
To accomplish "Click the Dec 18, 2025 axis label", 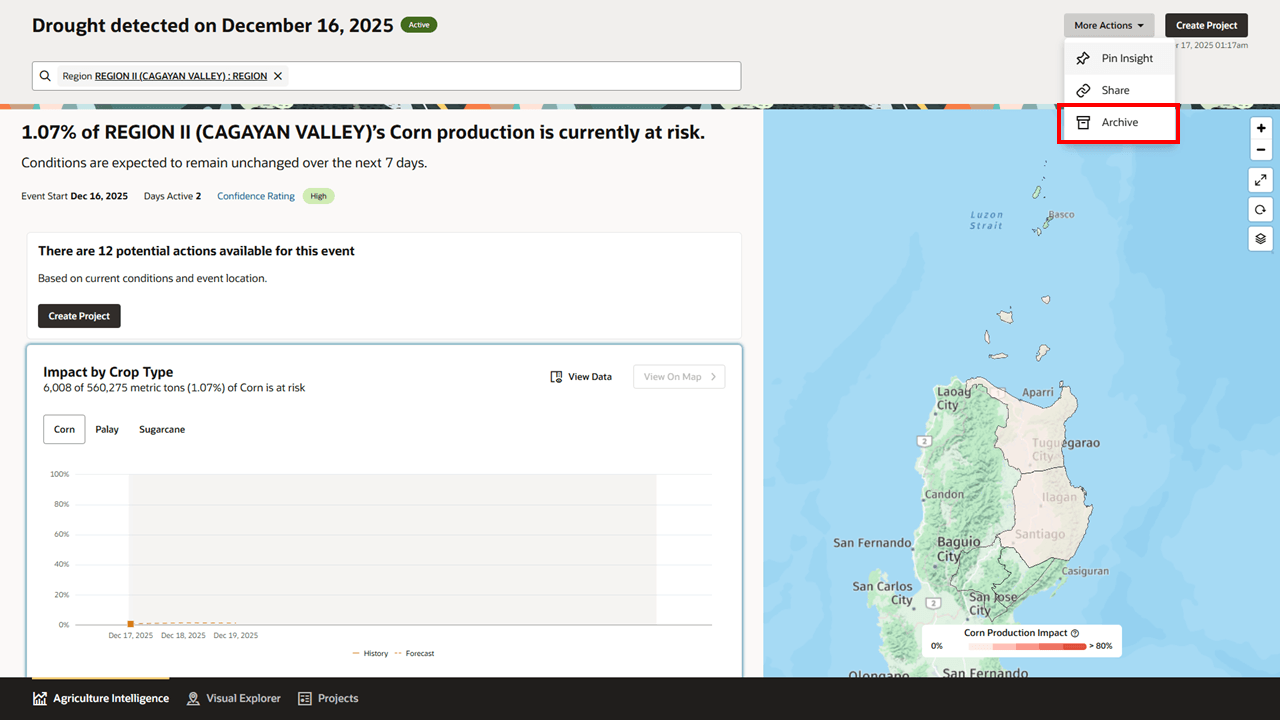I will [183, 635].
